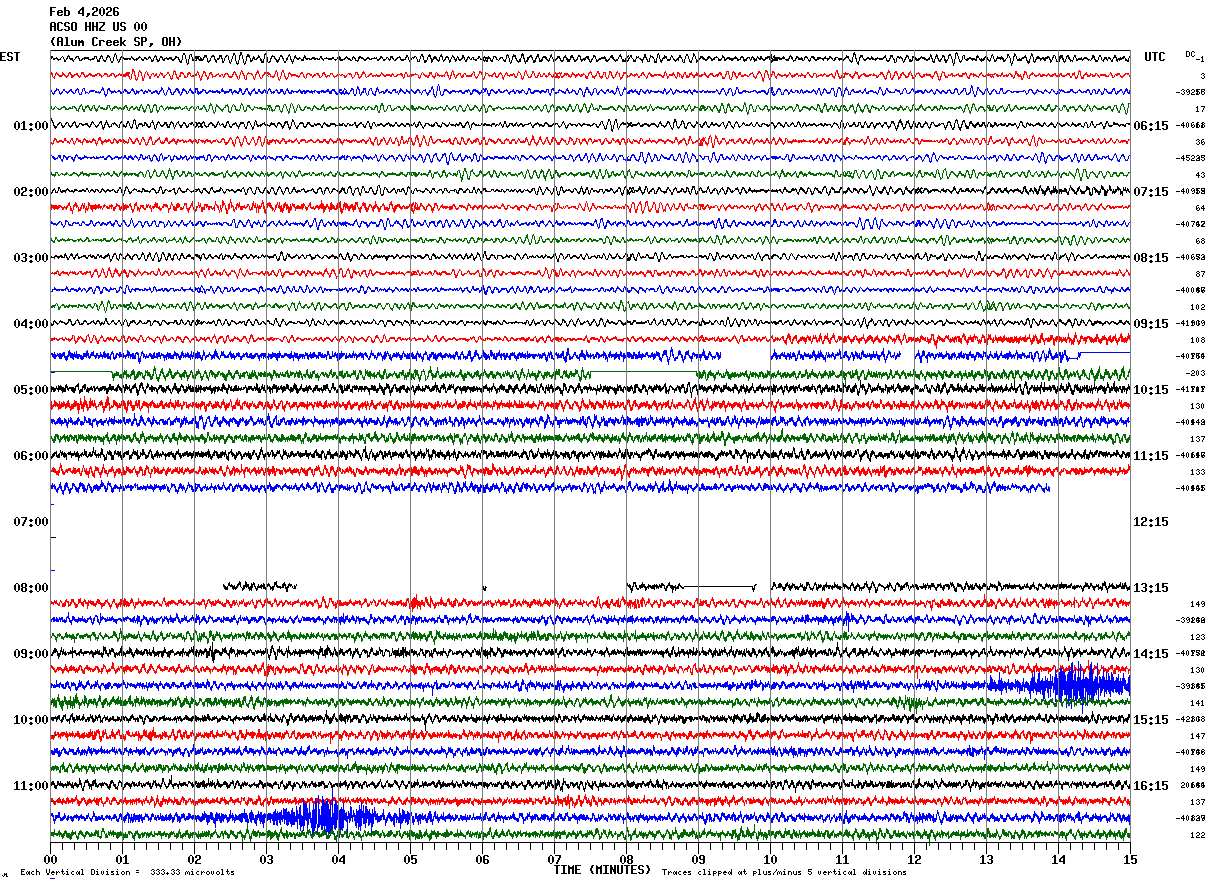Click minute tick label 05 on time axis
Screen dimensions: 1210x886
pyautogui.click(x=410, y=859)
